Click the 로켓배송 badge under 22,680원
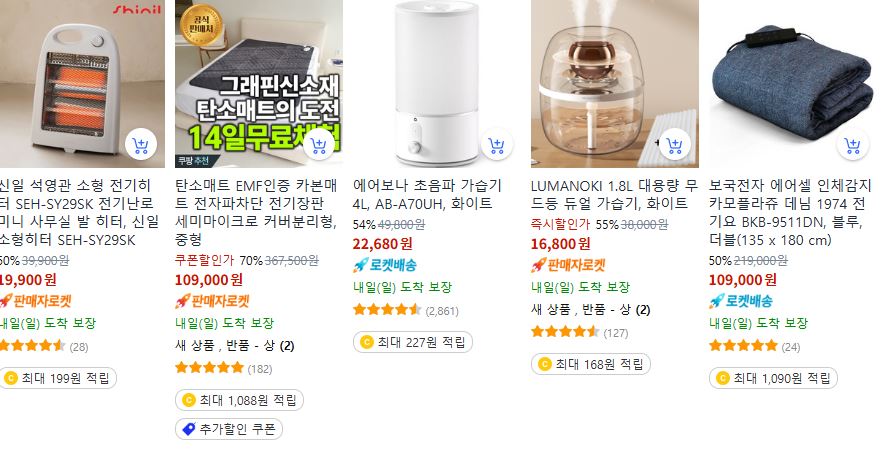 385,265
